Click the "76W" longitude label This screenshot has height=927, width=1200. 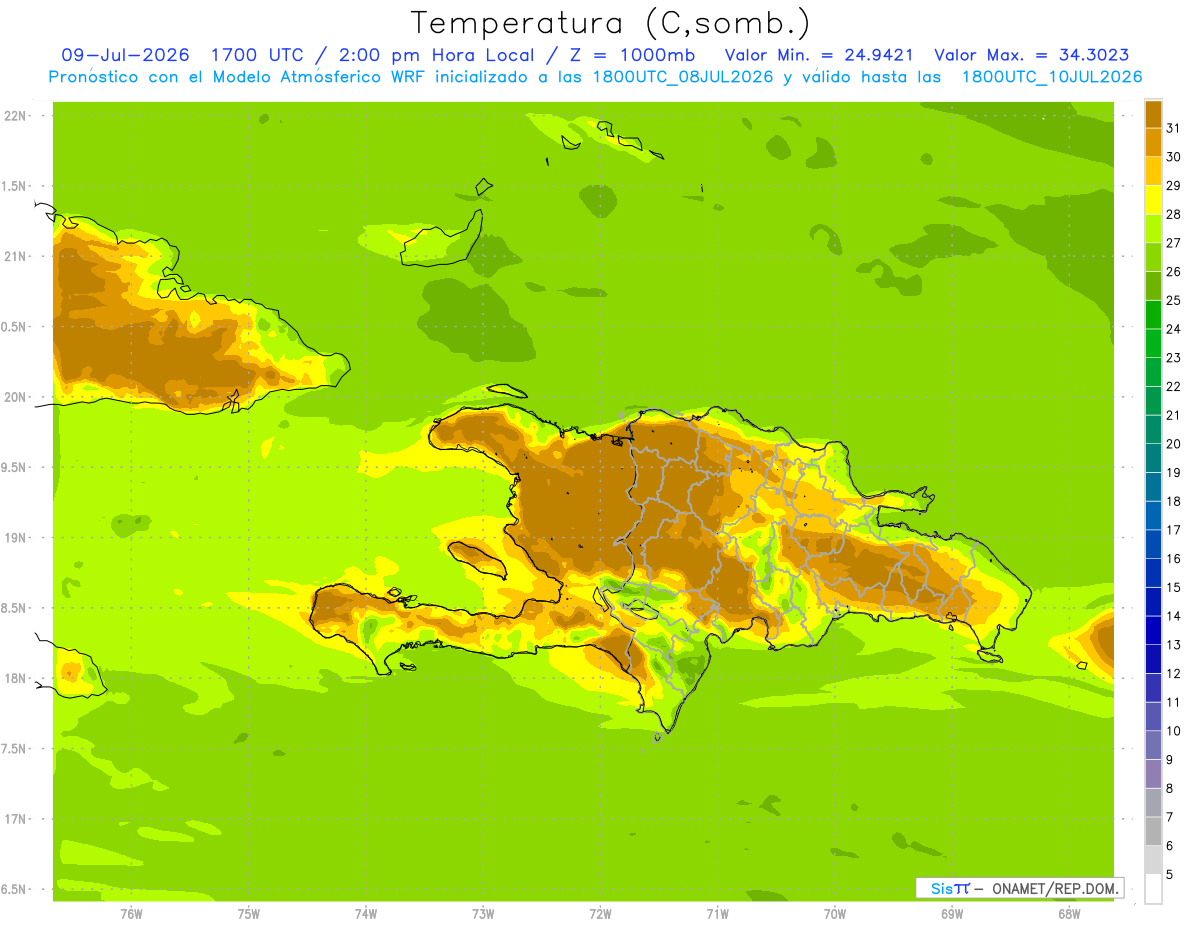[131, 913]
